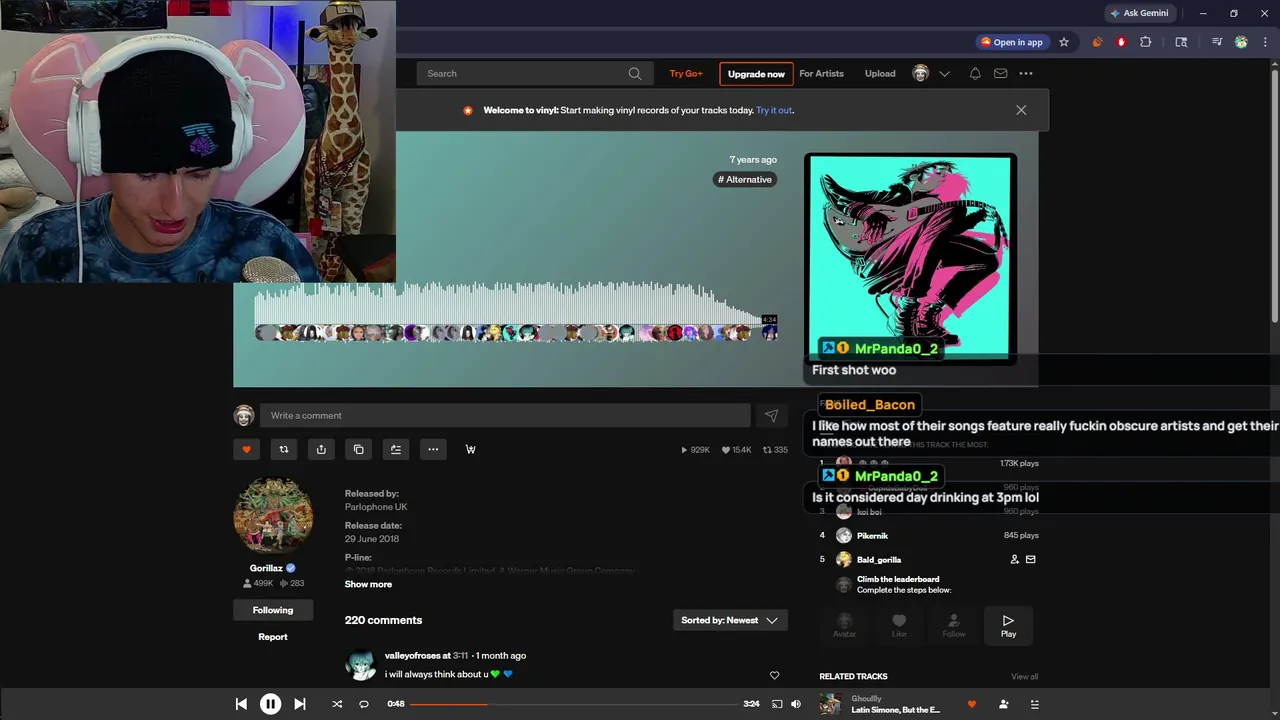
Task: Expand the user avatar dropdown
Action: pos(944,74)
